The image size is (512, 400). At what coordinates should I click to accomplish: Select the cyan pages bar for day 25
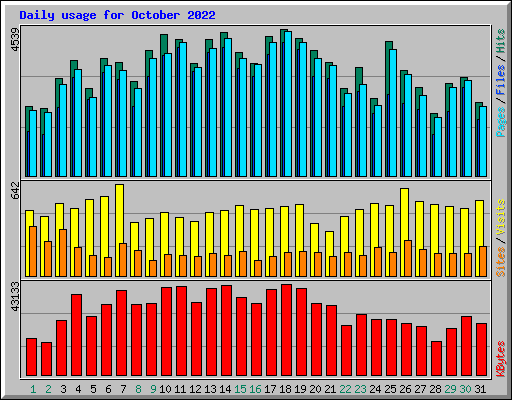[393, 113]
